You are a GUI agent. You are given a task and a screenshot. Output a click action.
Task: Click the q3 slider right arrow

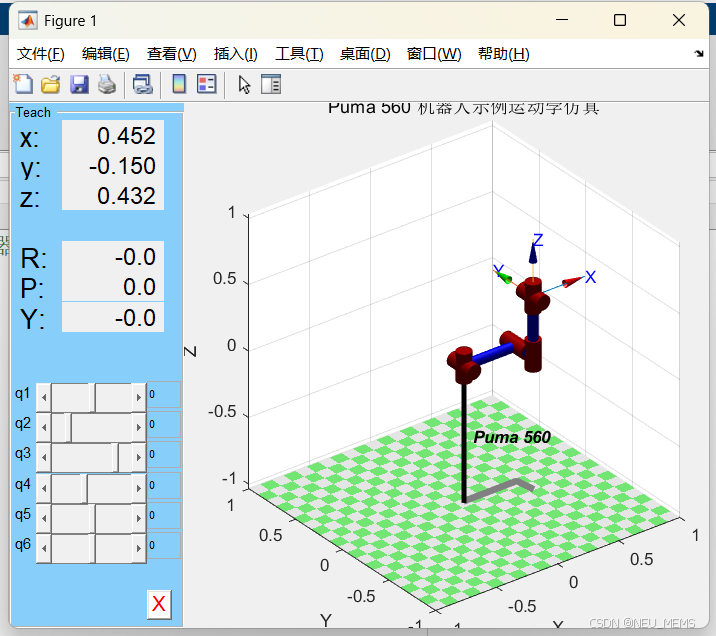pos(139,457)
